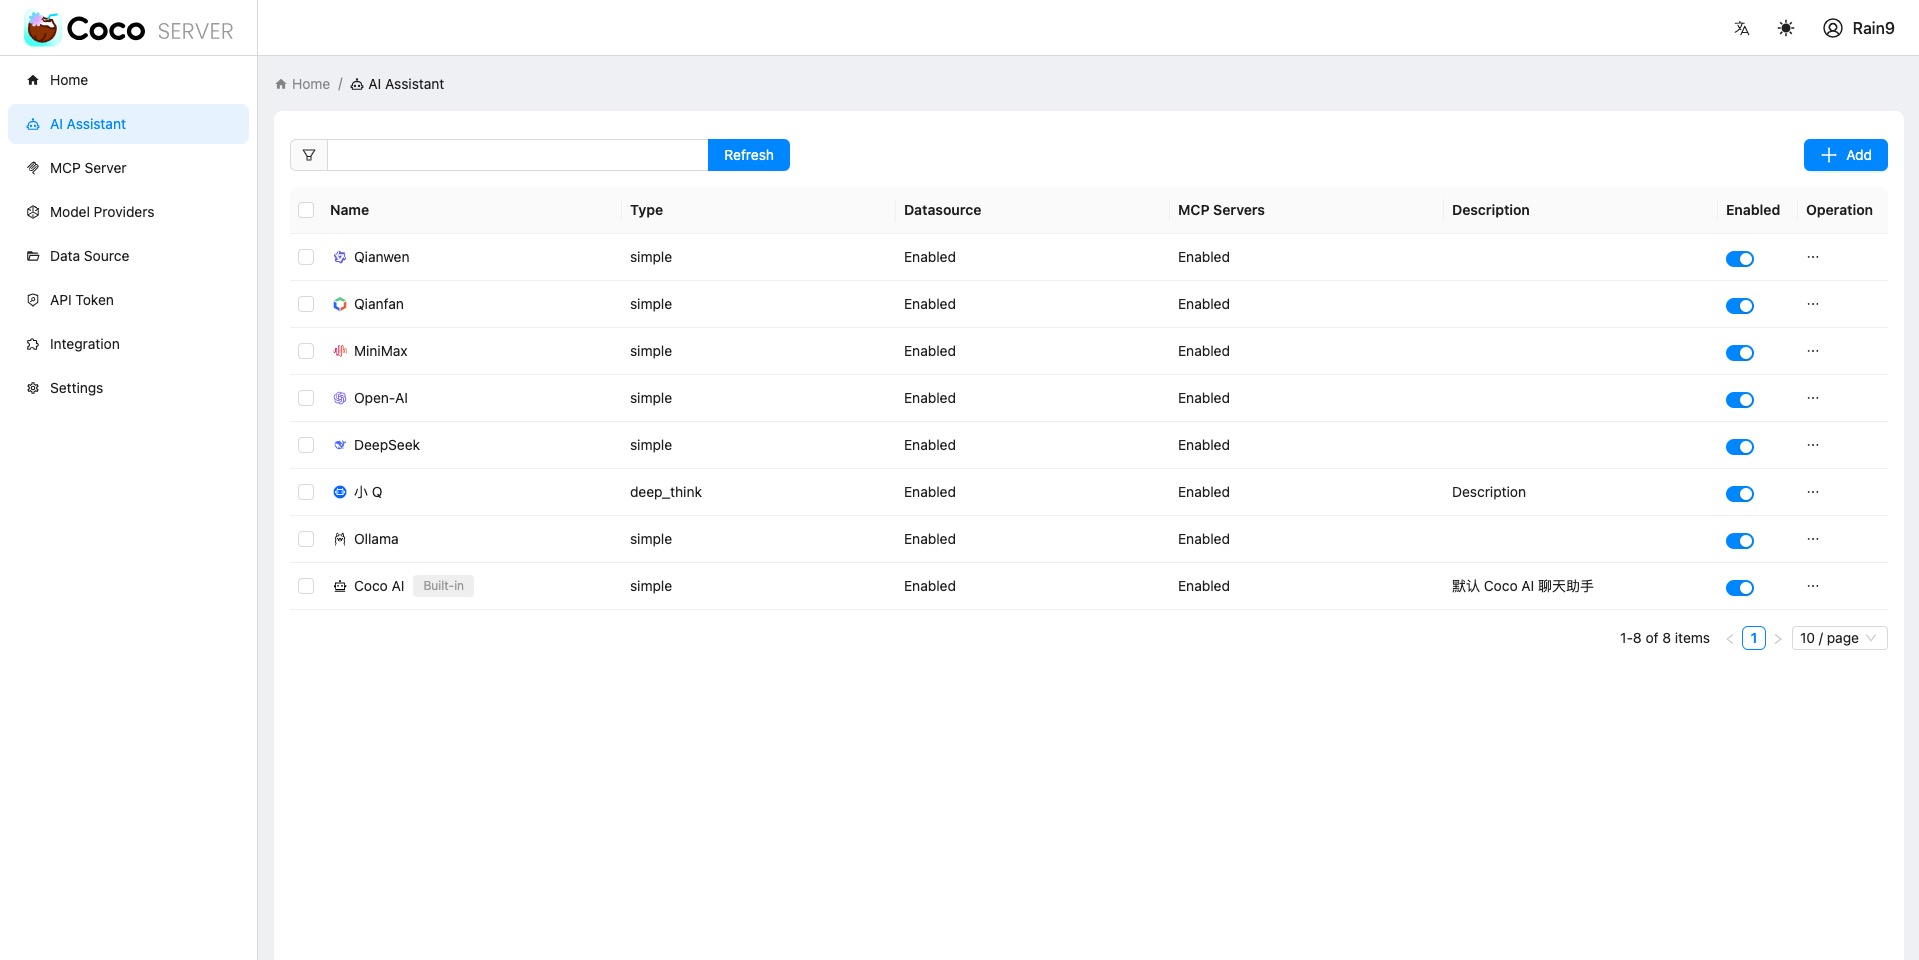
Task: Open Settings in the sidebar
Action: coord(128,388)
